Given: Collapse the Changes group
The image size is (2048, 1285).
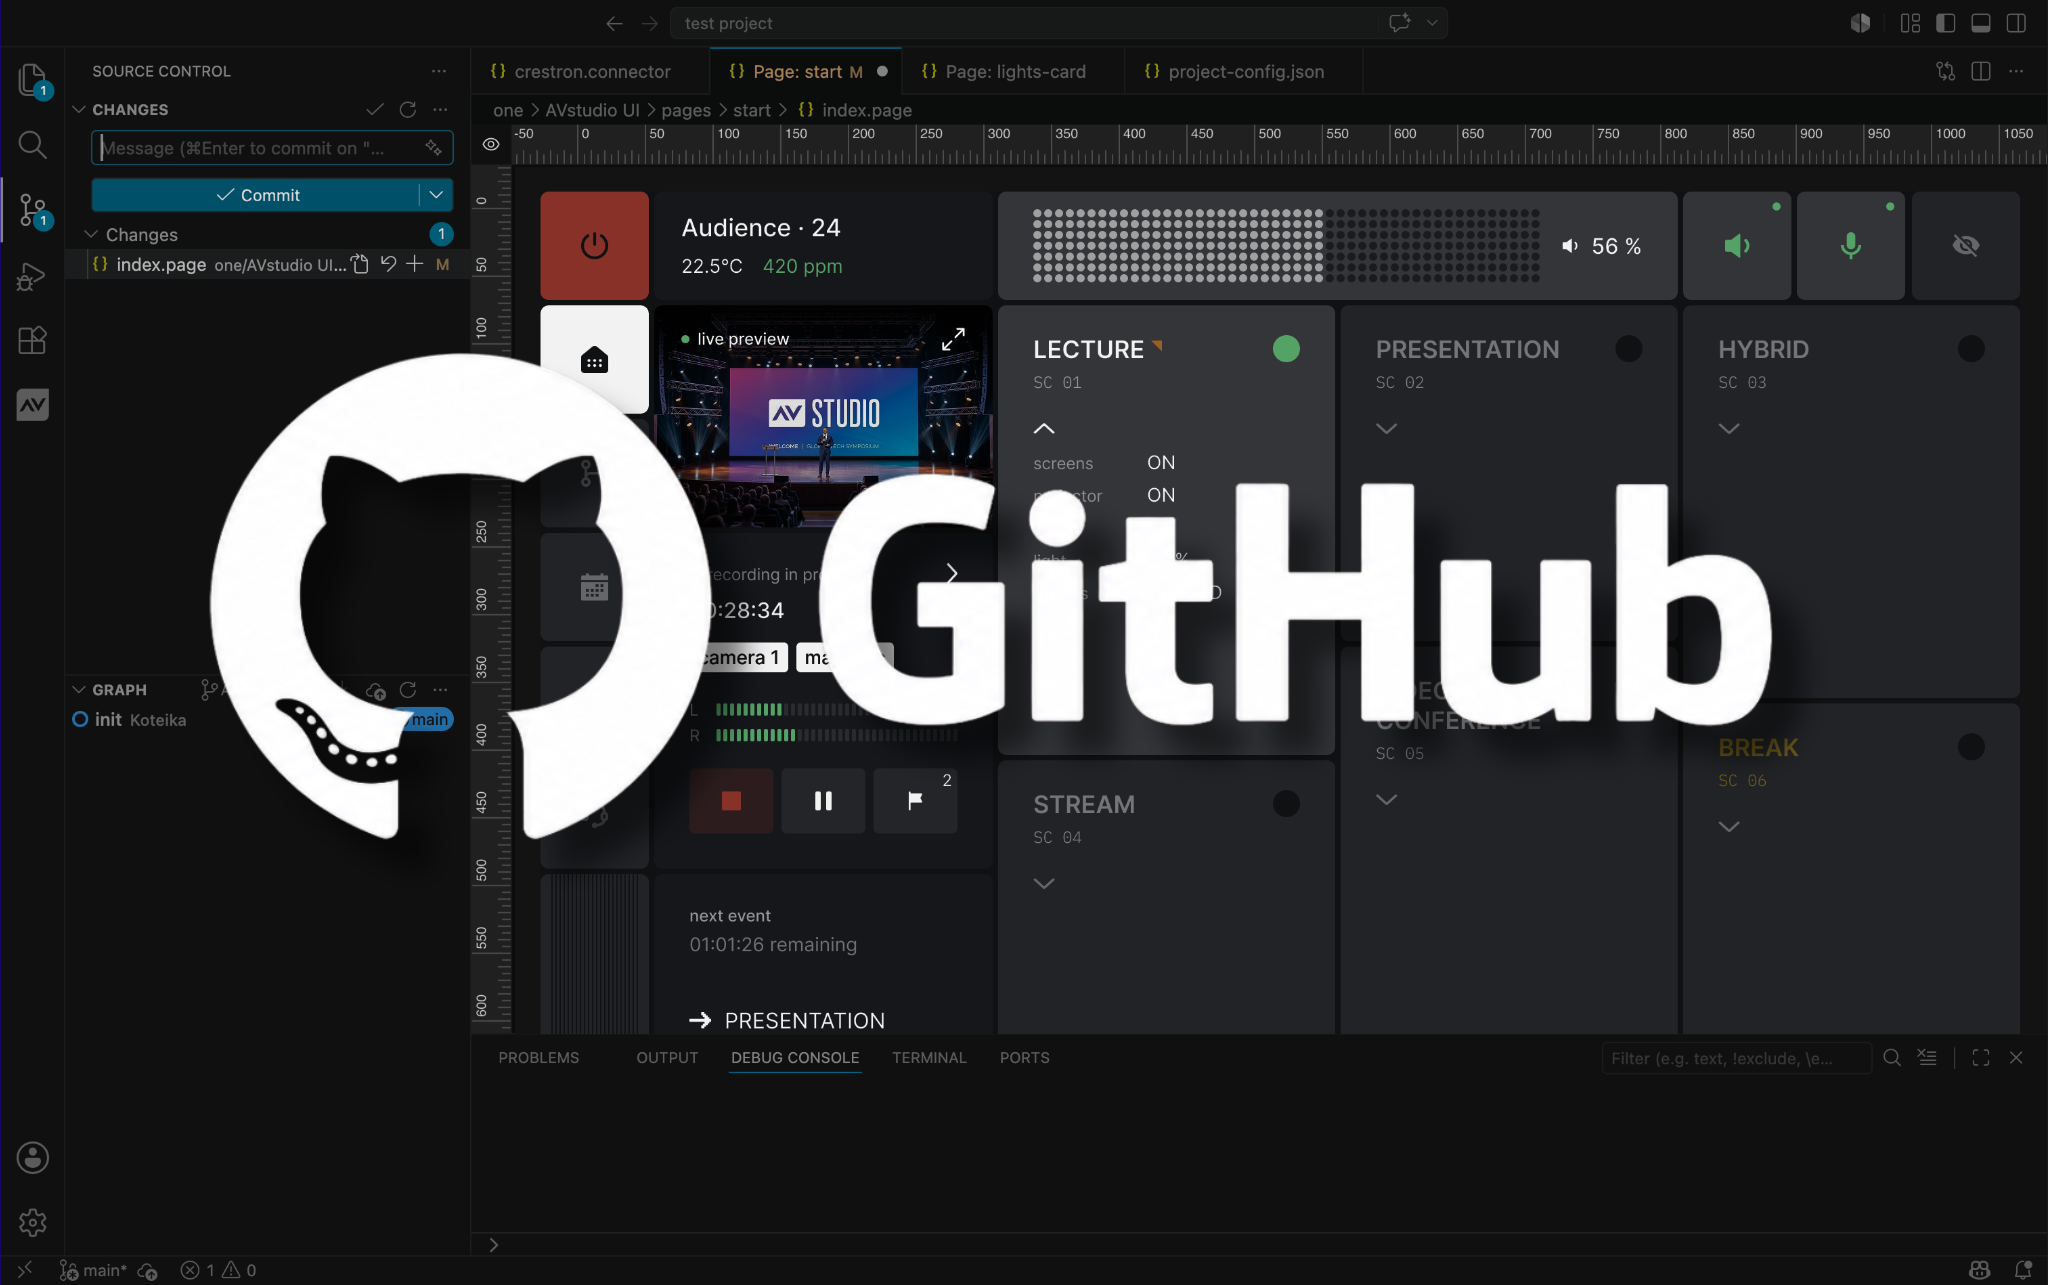Looking at the screenshot, I should [91, 234].
